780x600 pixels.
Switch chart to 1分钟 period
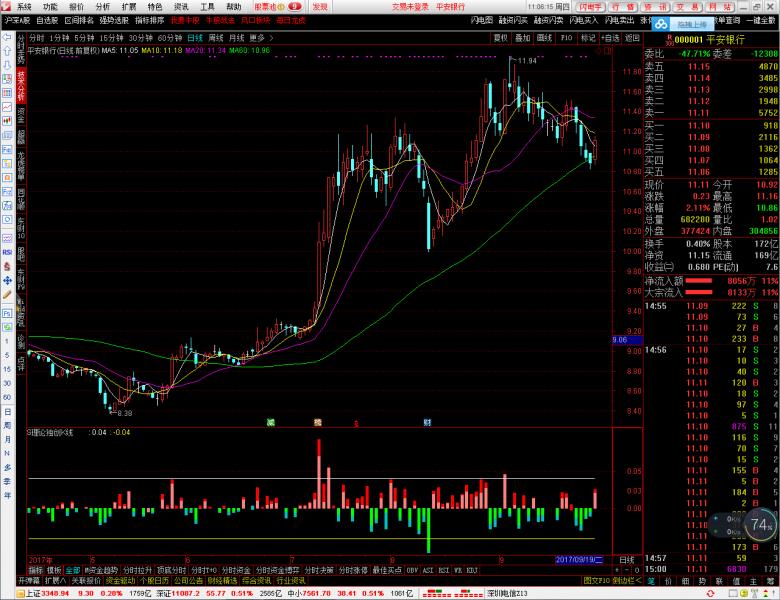[x=59, y=38]
